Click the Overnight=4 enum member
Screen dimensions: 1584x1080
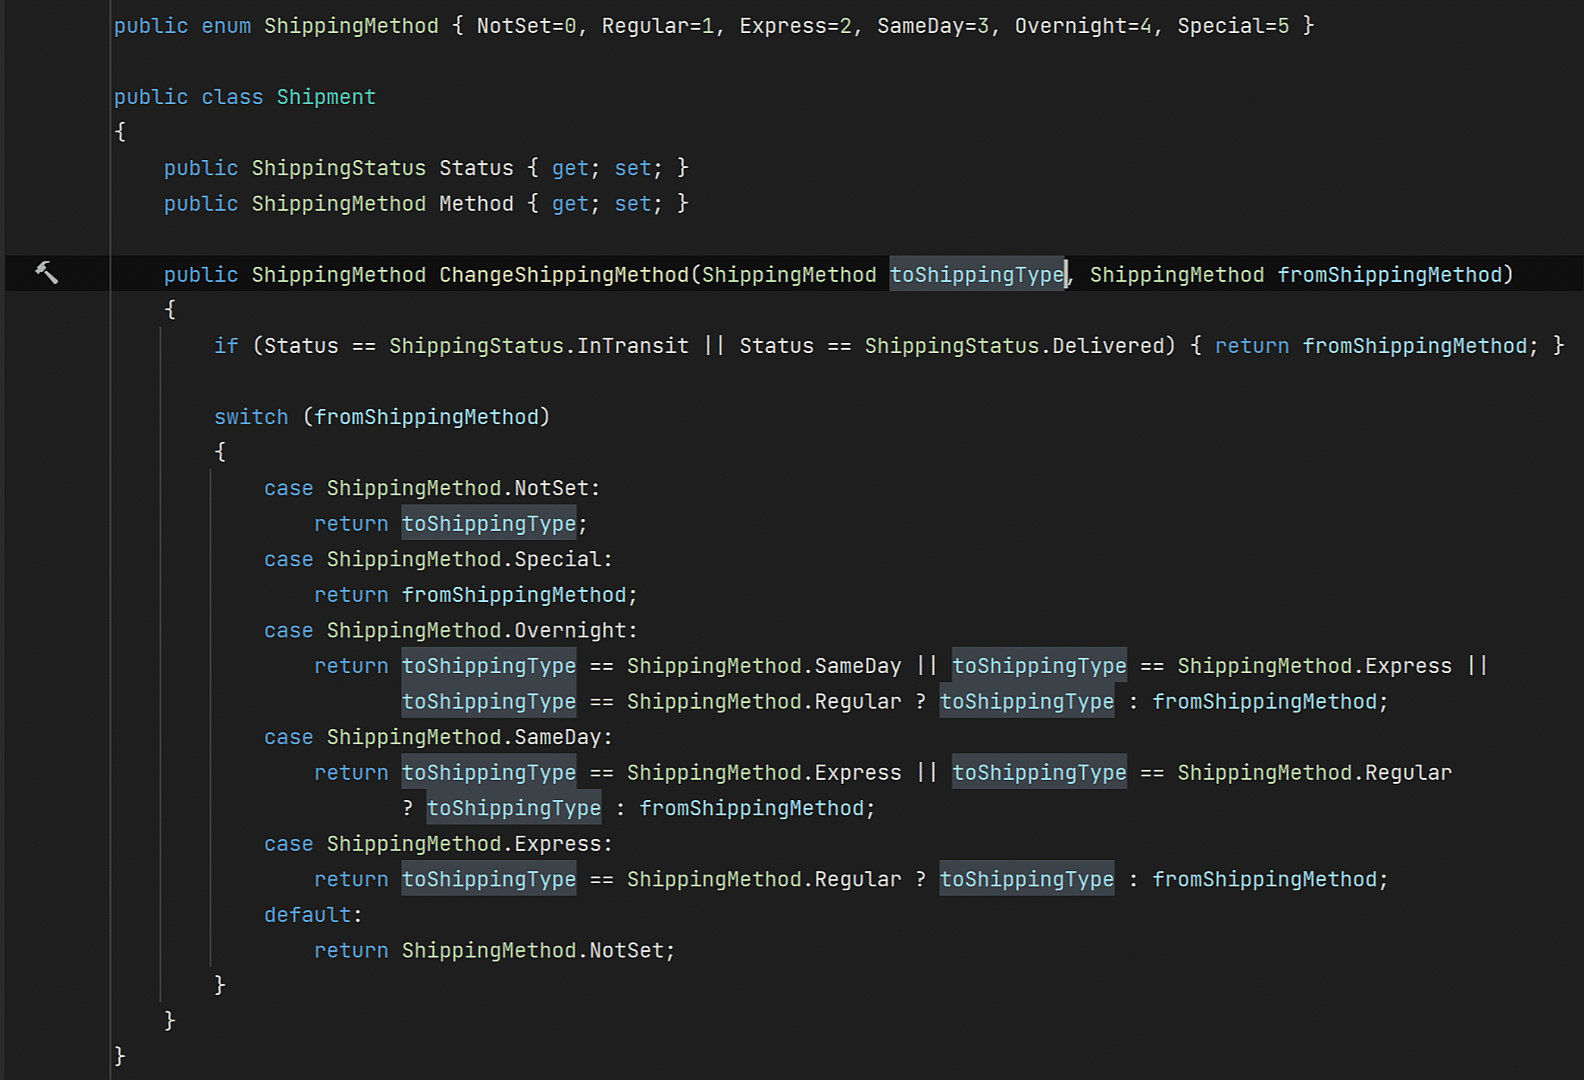tap(1083, 26)
